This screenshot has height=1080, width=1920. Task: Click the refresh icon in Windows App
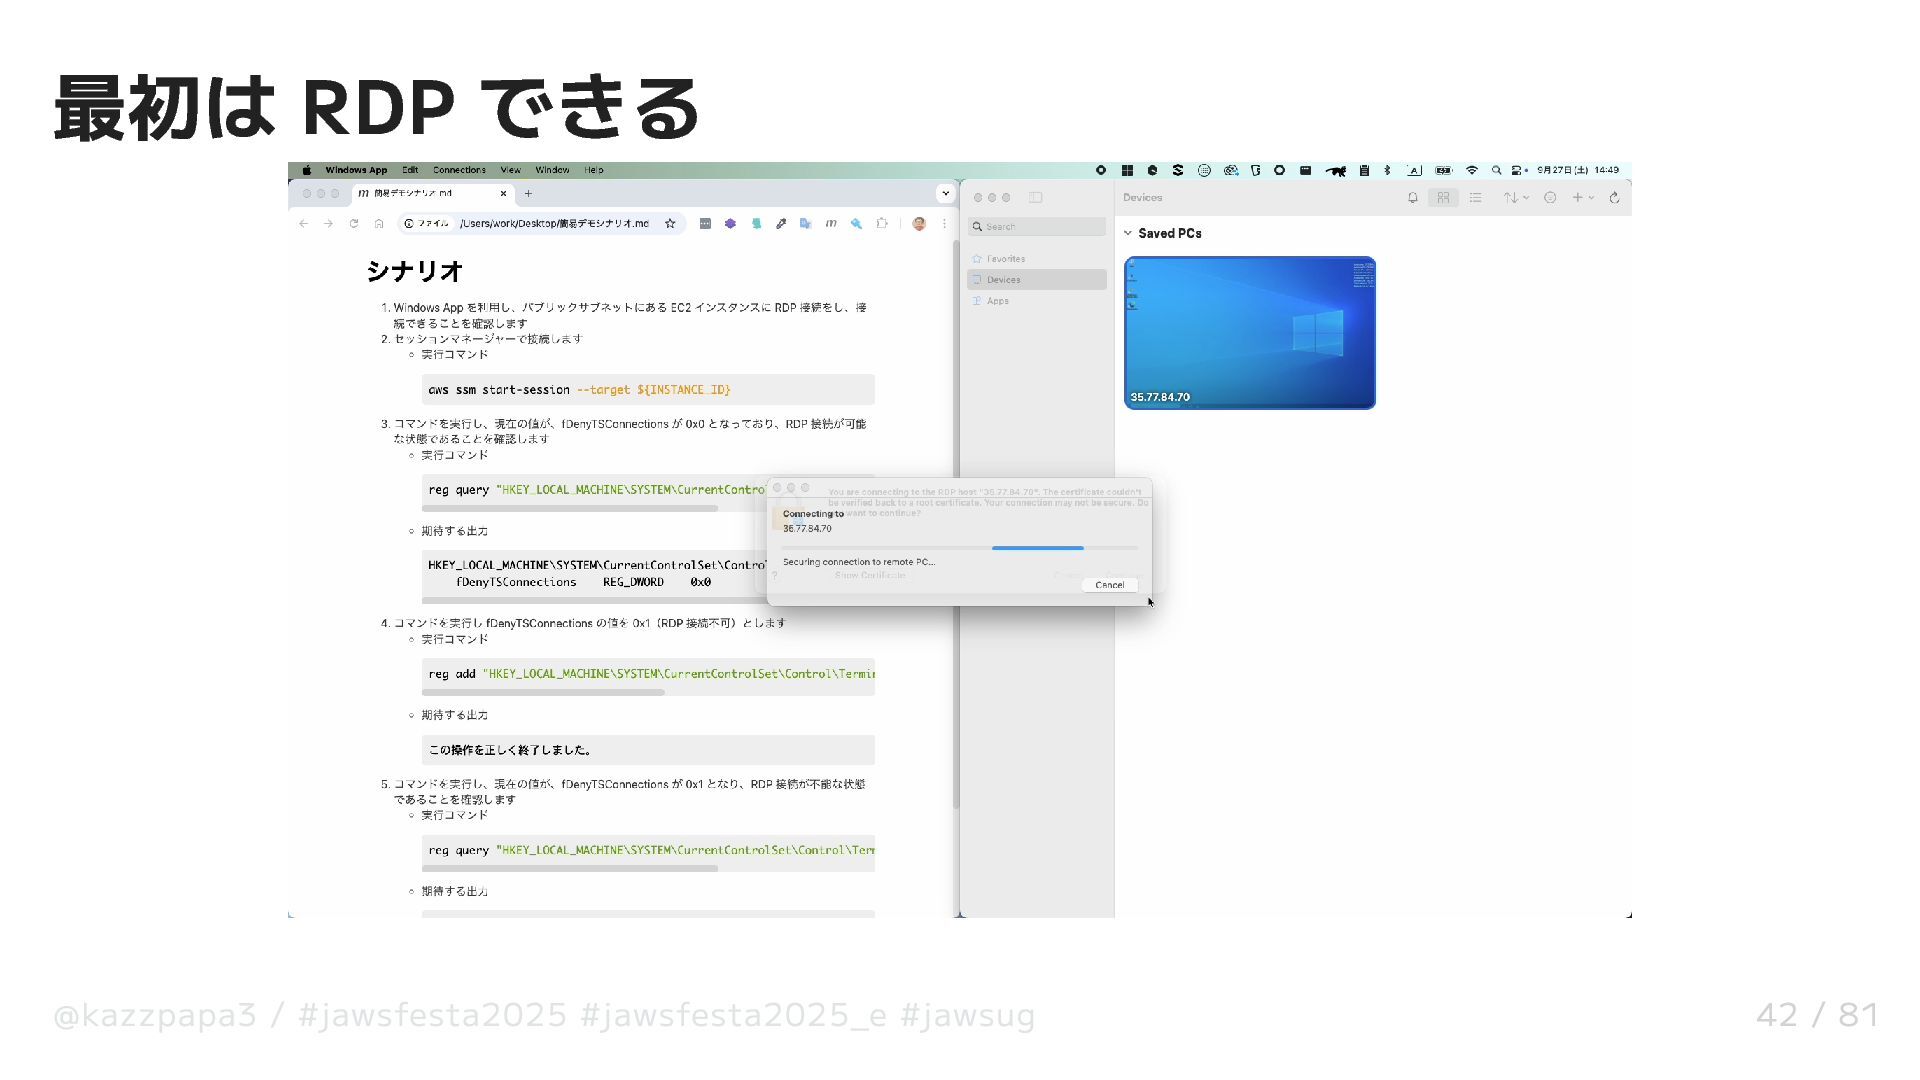click(1614, 198)
